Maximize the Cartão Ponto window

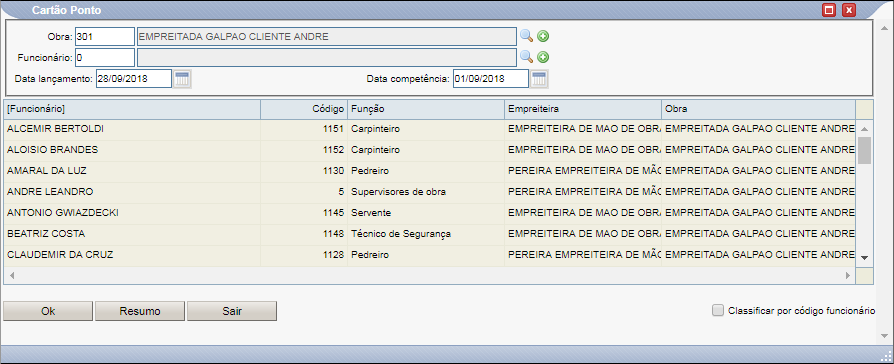pos(829,10)
